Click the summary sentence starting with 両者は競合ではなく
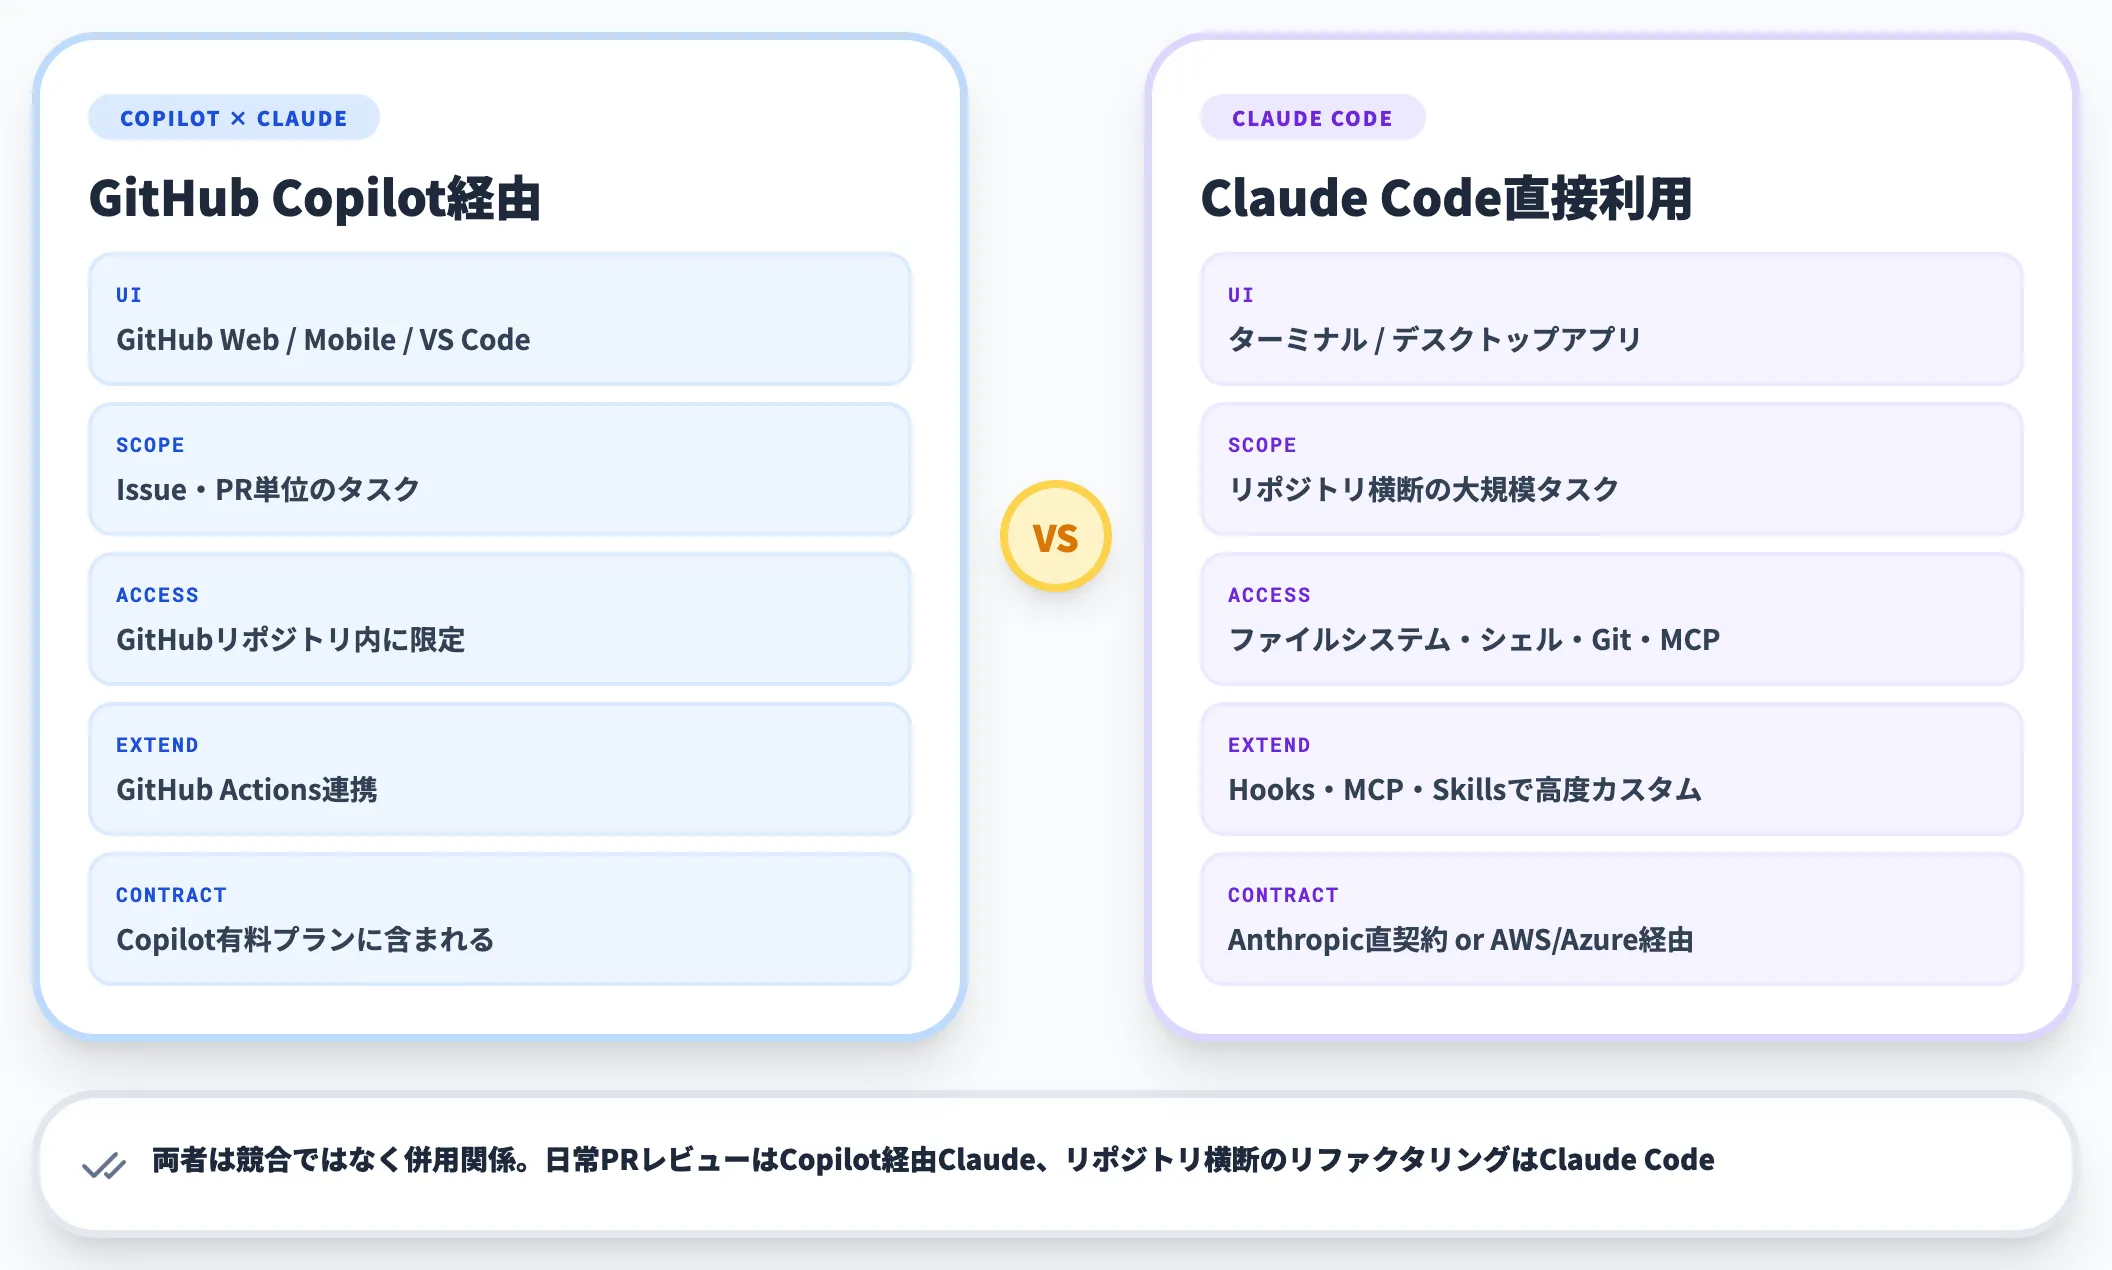Image resolution: width=2112 pixels, height=1270 pixels. [933, 1160]
